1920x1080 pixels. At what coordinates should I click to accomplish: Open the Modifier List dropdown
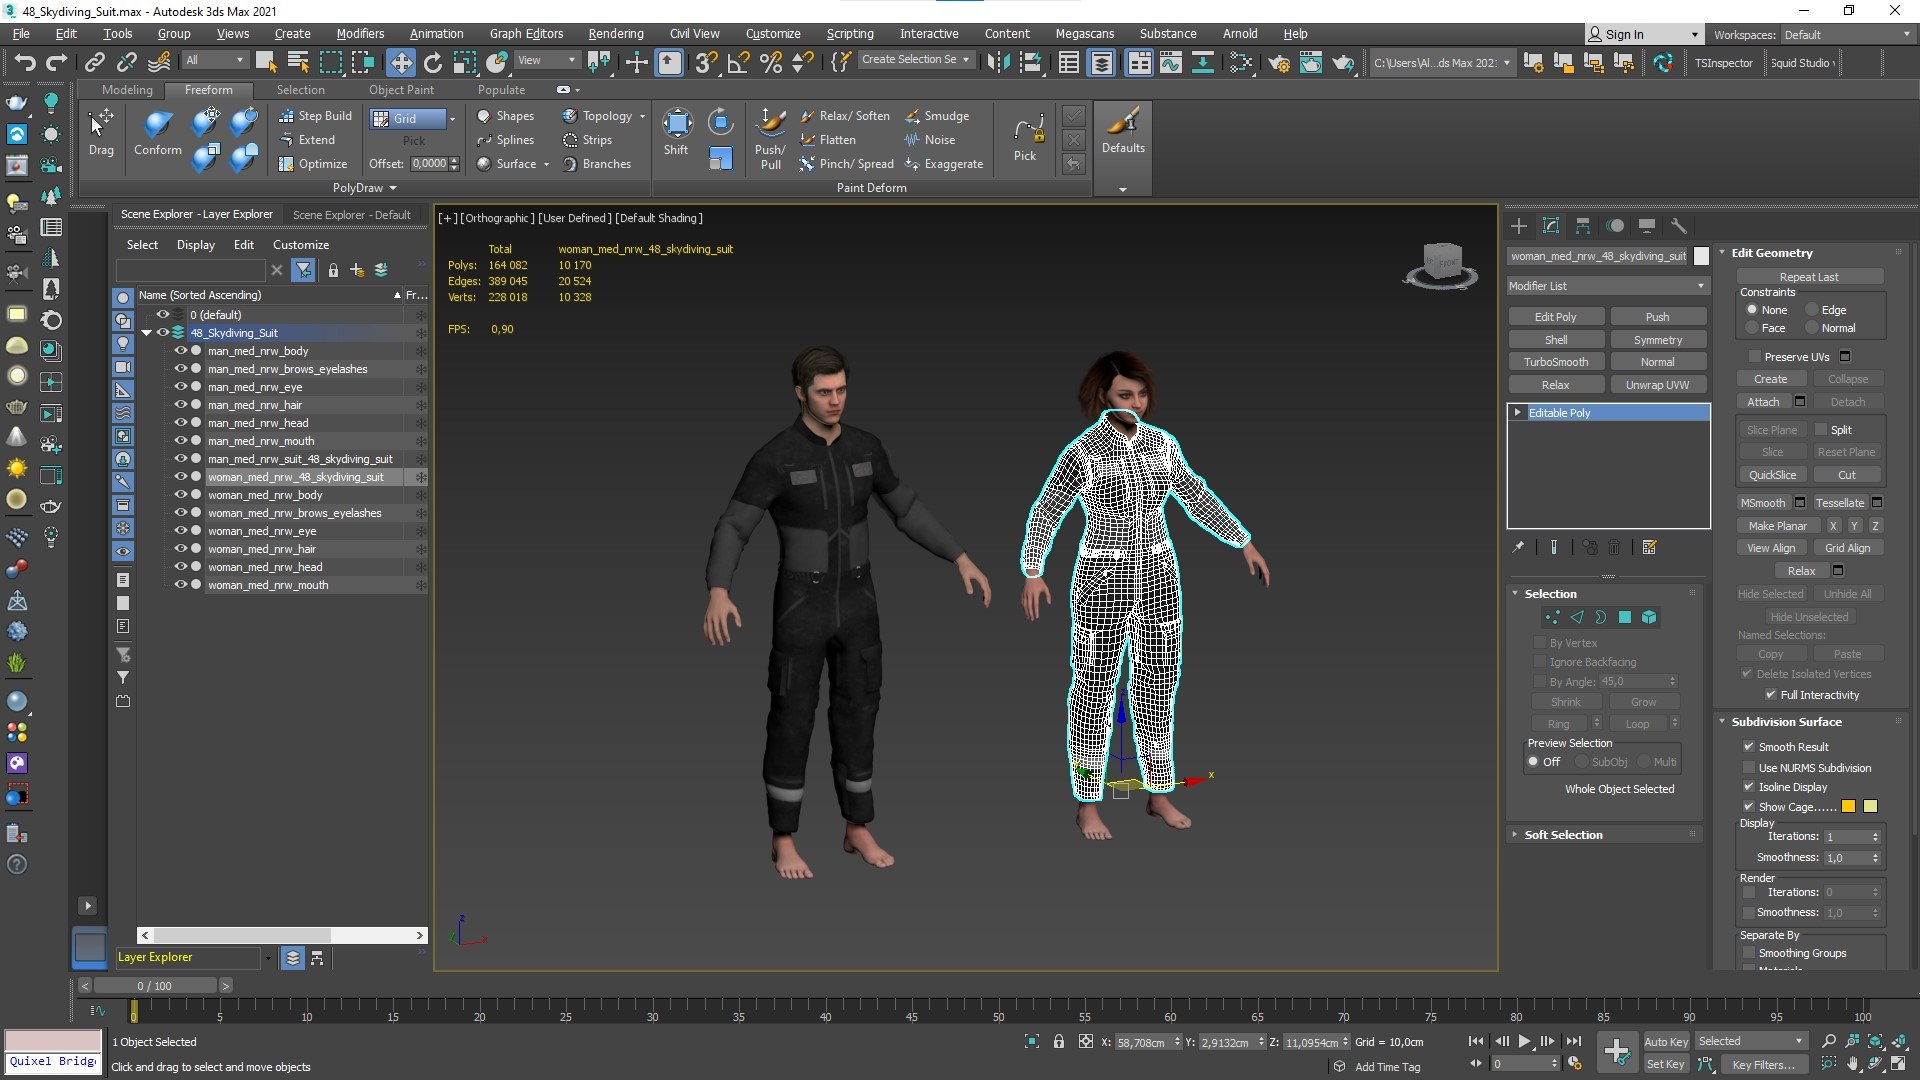pyautogui.click(x=1608, y=286)
